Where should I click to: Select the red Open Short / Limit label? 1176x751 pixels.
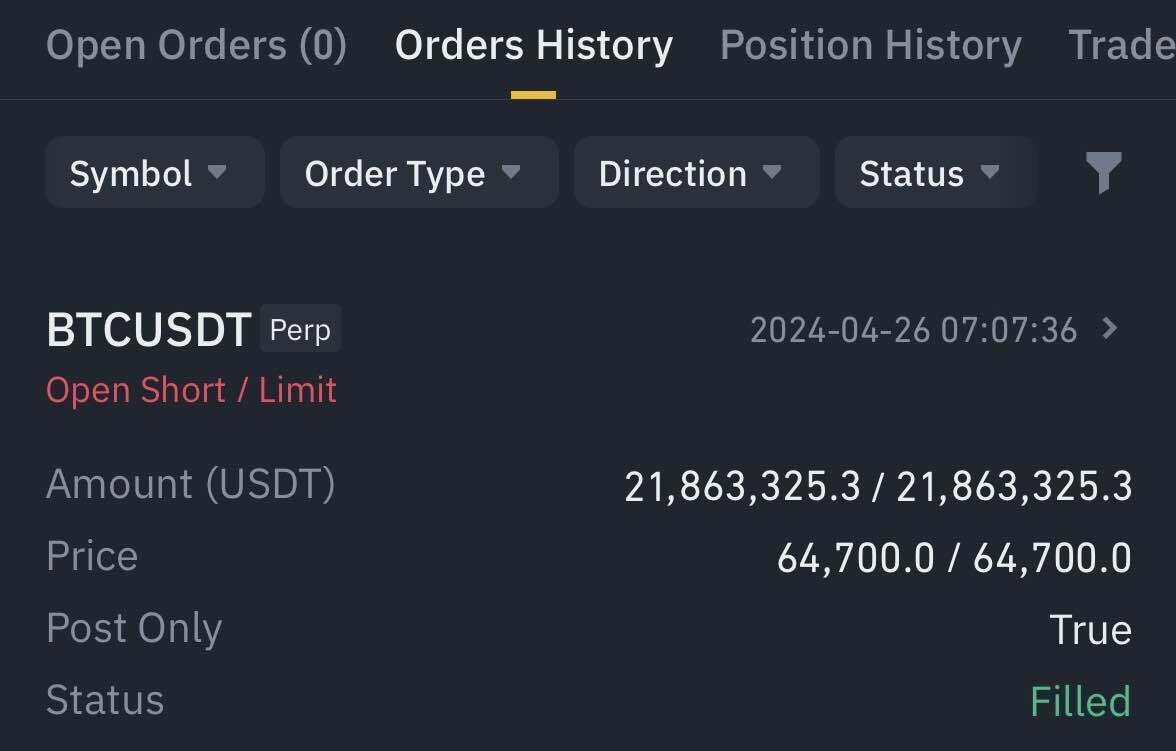(191, 389)
